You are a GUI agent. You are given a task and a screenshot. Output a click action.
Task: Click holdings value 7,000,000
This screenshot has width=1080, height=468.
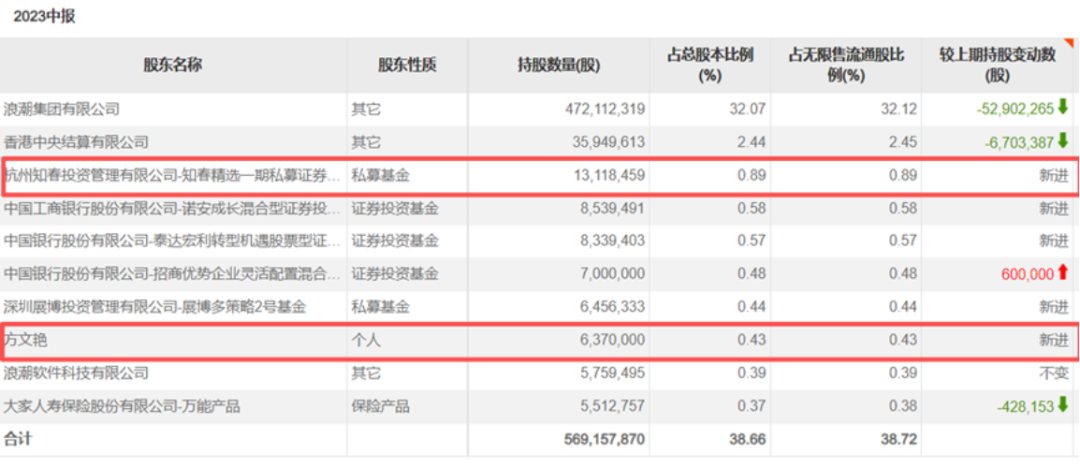610,274
